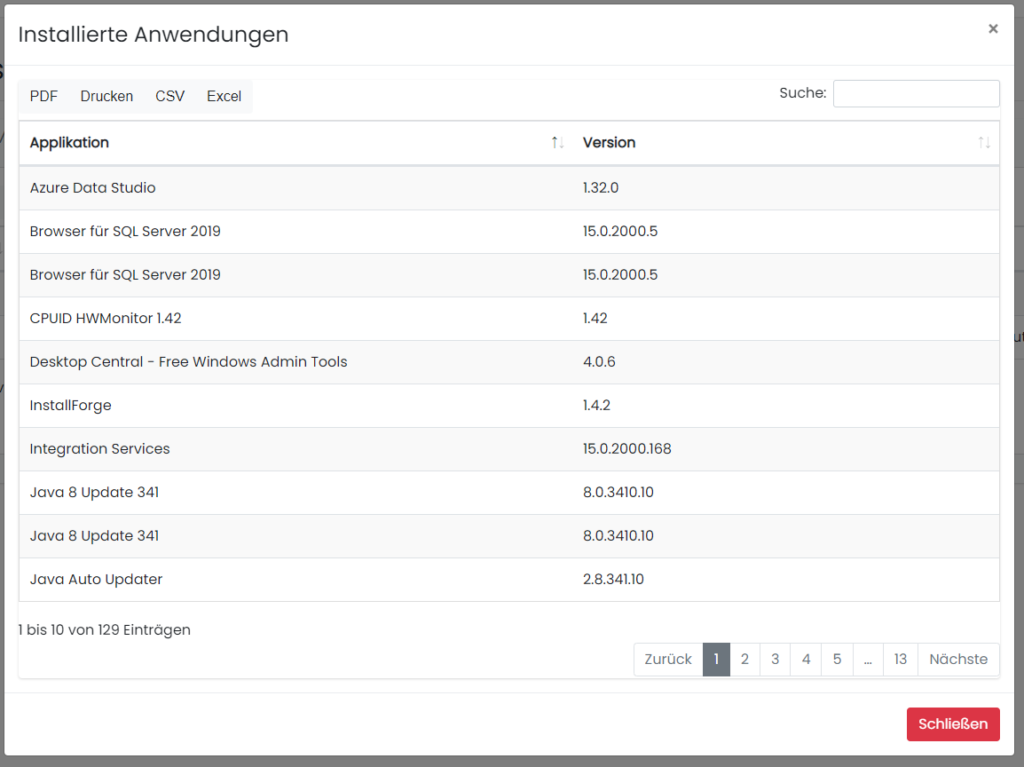This screenshot has height=767, width=1024.
Task: Export table as PDF
Action: [x=44, y=97]
